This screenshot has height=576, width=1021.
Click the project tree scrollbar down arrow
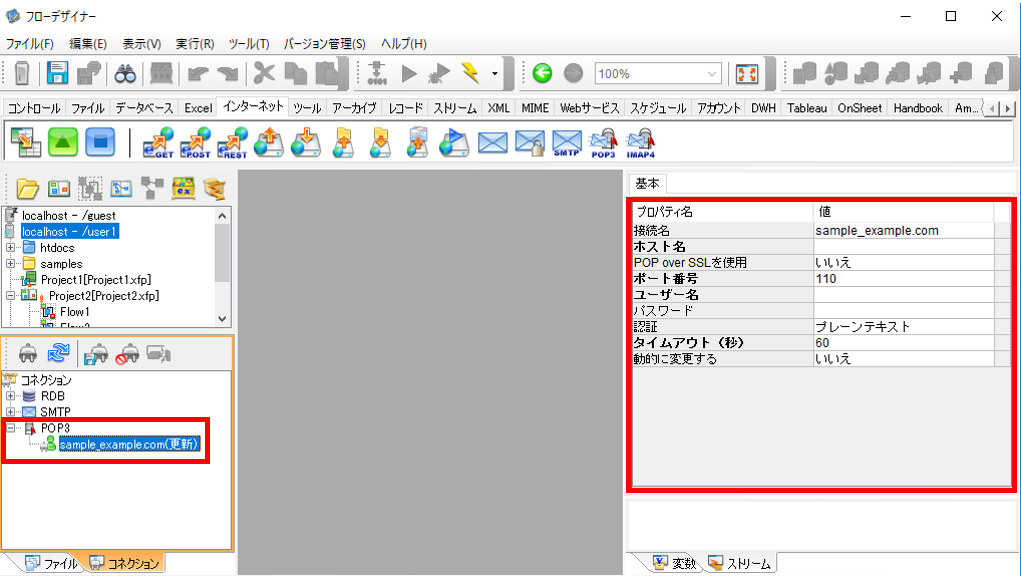tap(222, 319)
